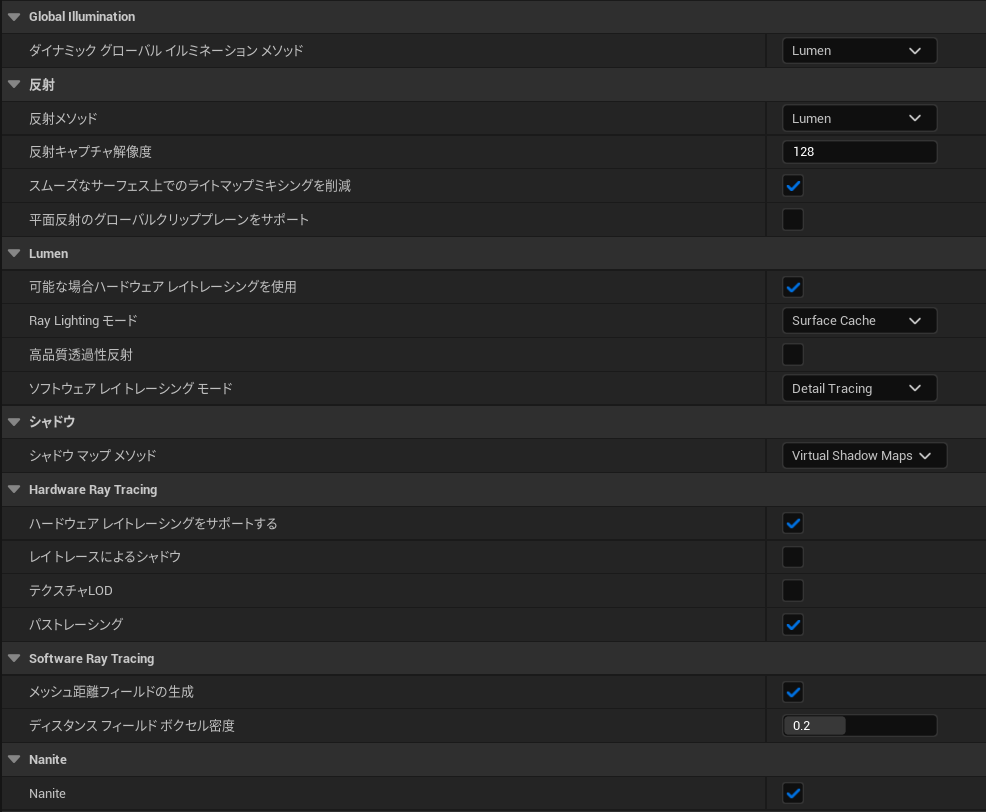Collapse the Hardware Ray Tracing section
Viewport: 986px width, 812px height.
[x=14, y=489]
